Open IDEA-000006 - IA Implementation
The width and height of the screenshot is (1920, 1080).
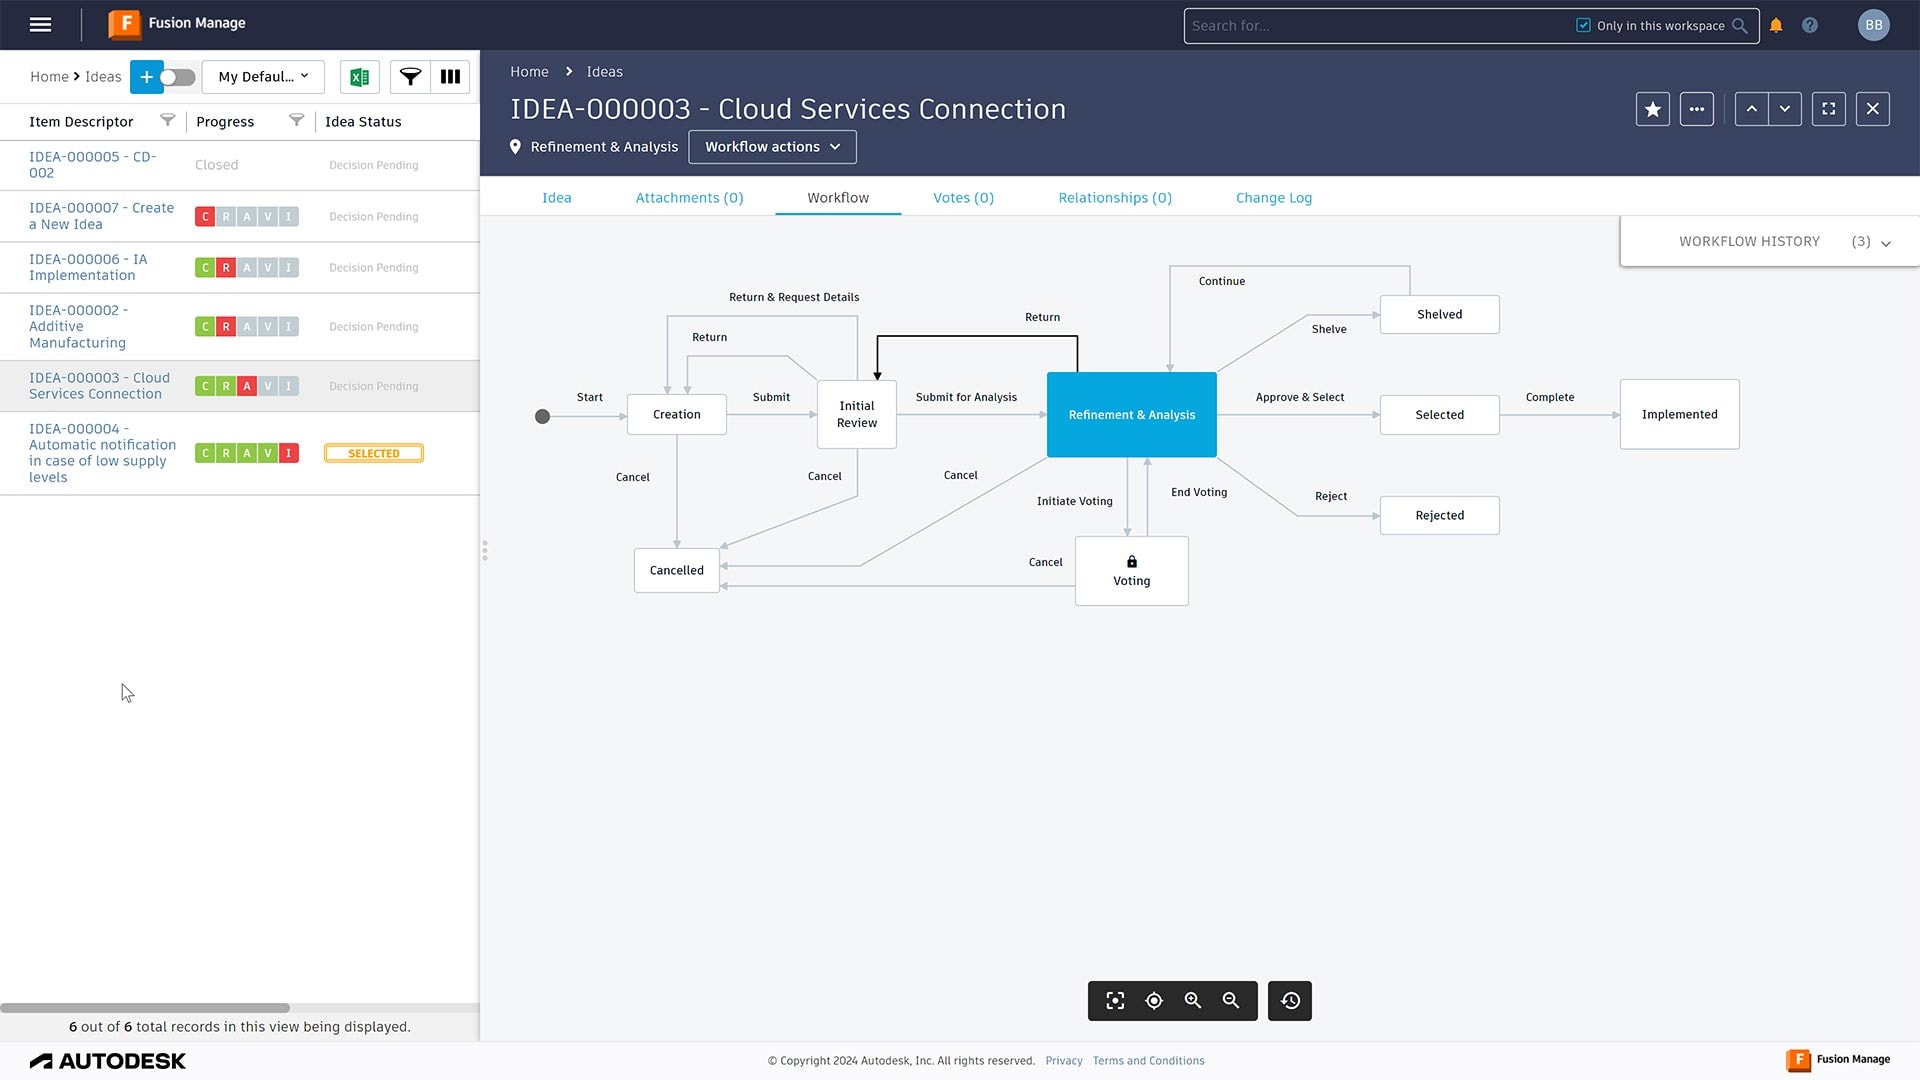[88, 267]
